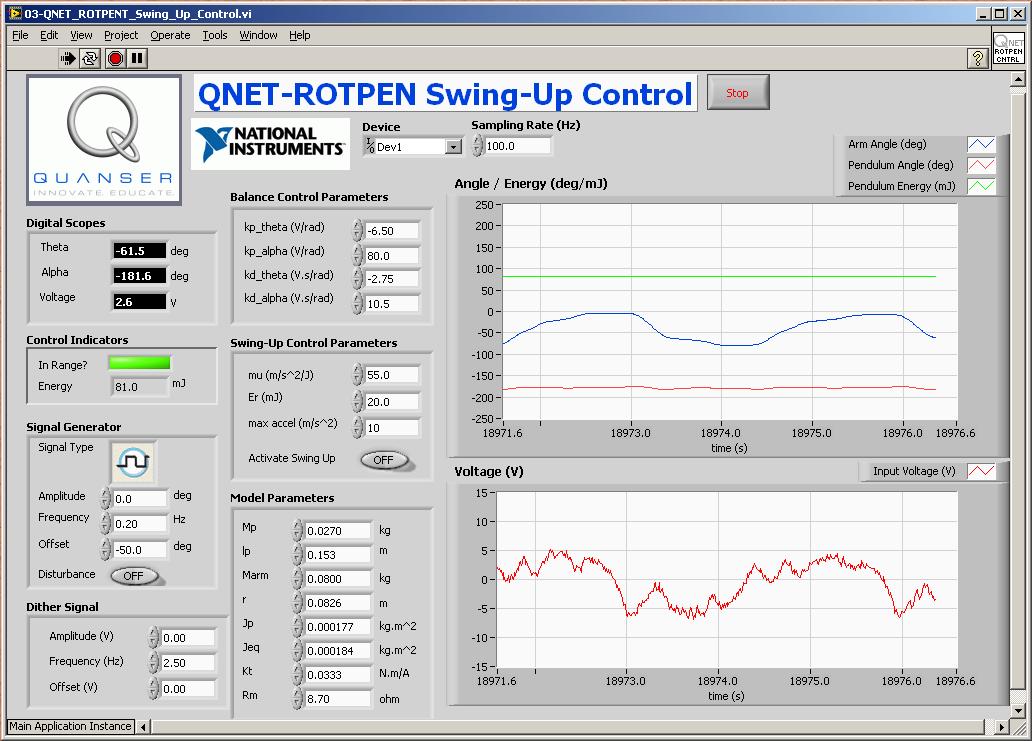Open the context help question mark icon
The image size is (1032, 741).
977,59
